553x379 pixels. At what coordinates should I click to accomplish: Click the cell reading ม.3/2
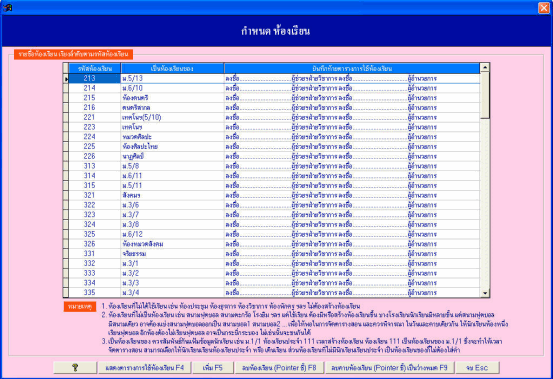[x=172, y=273]
